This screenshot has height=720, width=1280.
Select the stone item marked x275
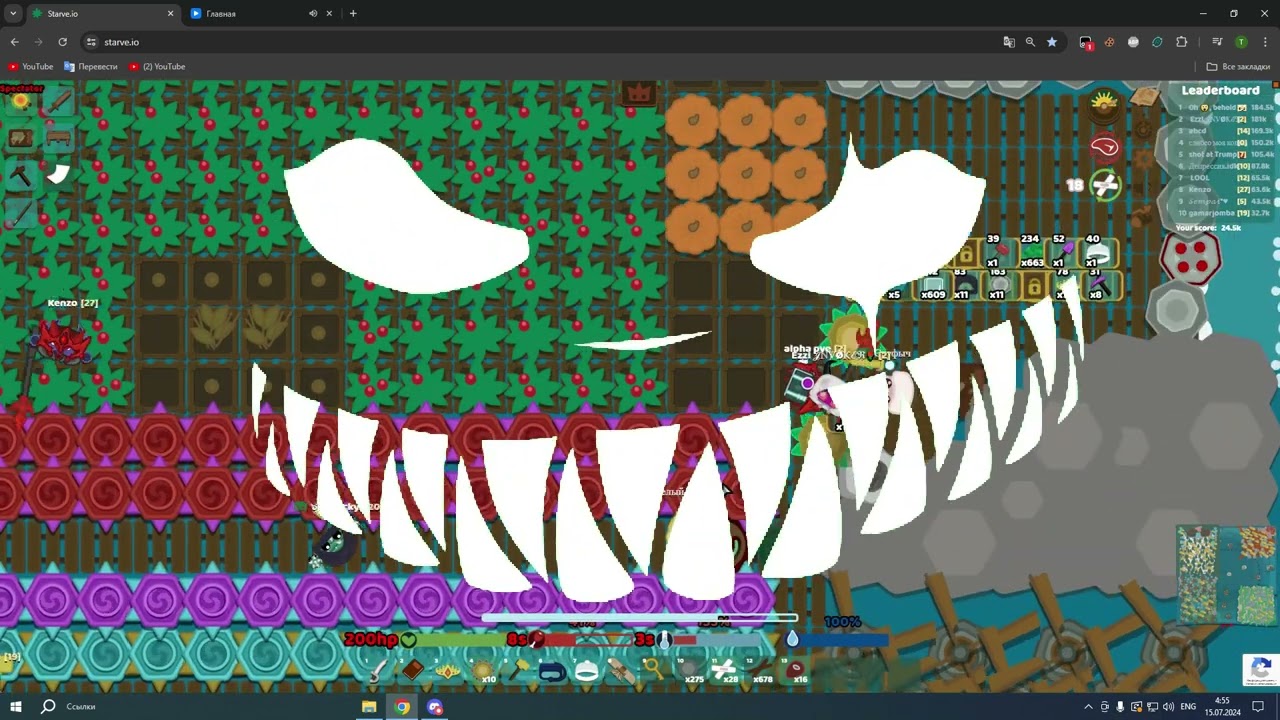(691, 669)
